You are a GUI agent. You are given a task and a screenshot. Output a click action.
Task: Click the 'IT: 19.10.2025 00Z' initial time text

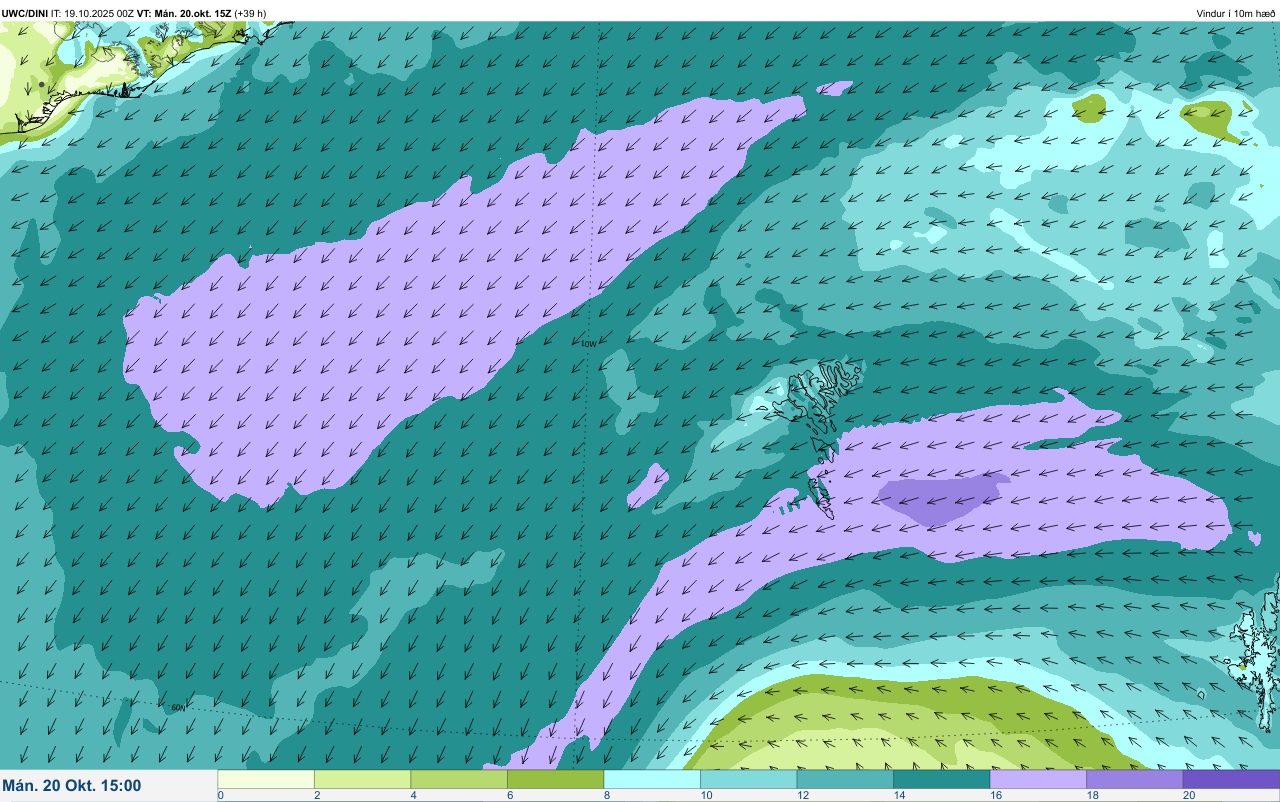(x=93, y=13)
